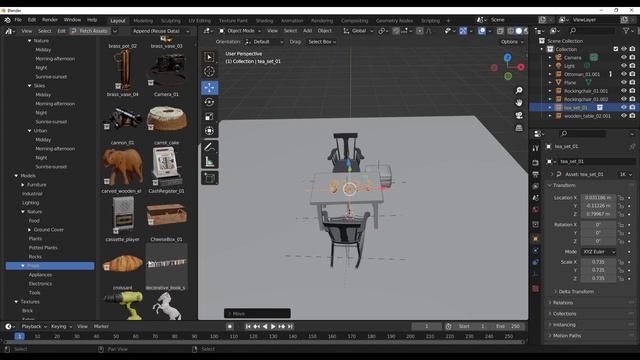Toggle visibility eye of Light object
Viewport: 640px width, 360px height.
624,66
